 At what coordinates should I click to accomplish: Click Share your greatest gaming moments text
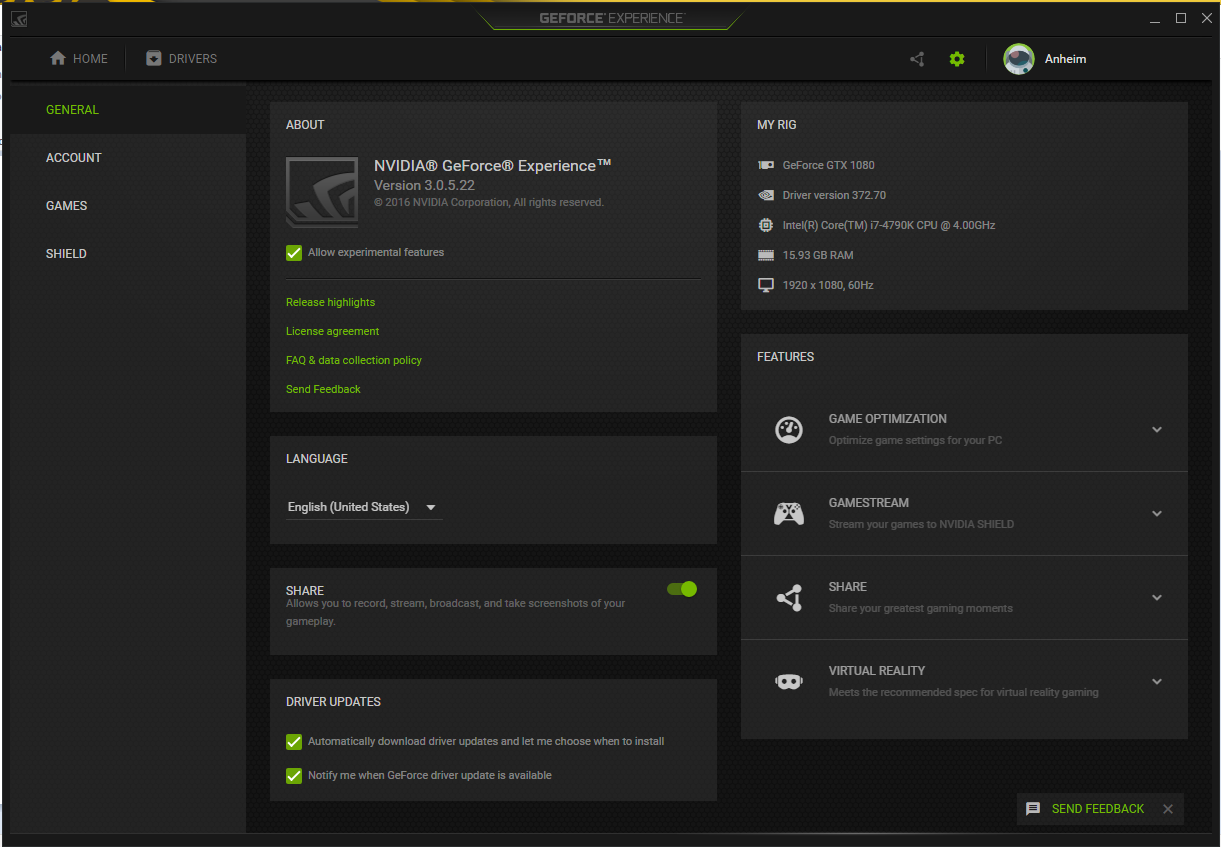point(921,608)
